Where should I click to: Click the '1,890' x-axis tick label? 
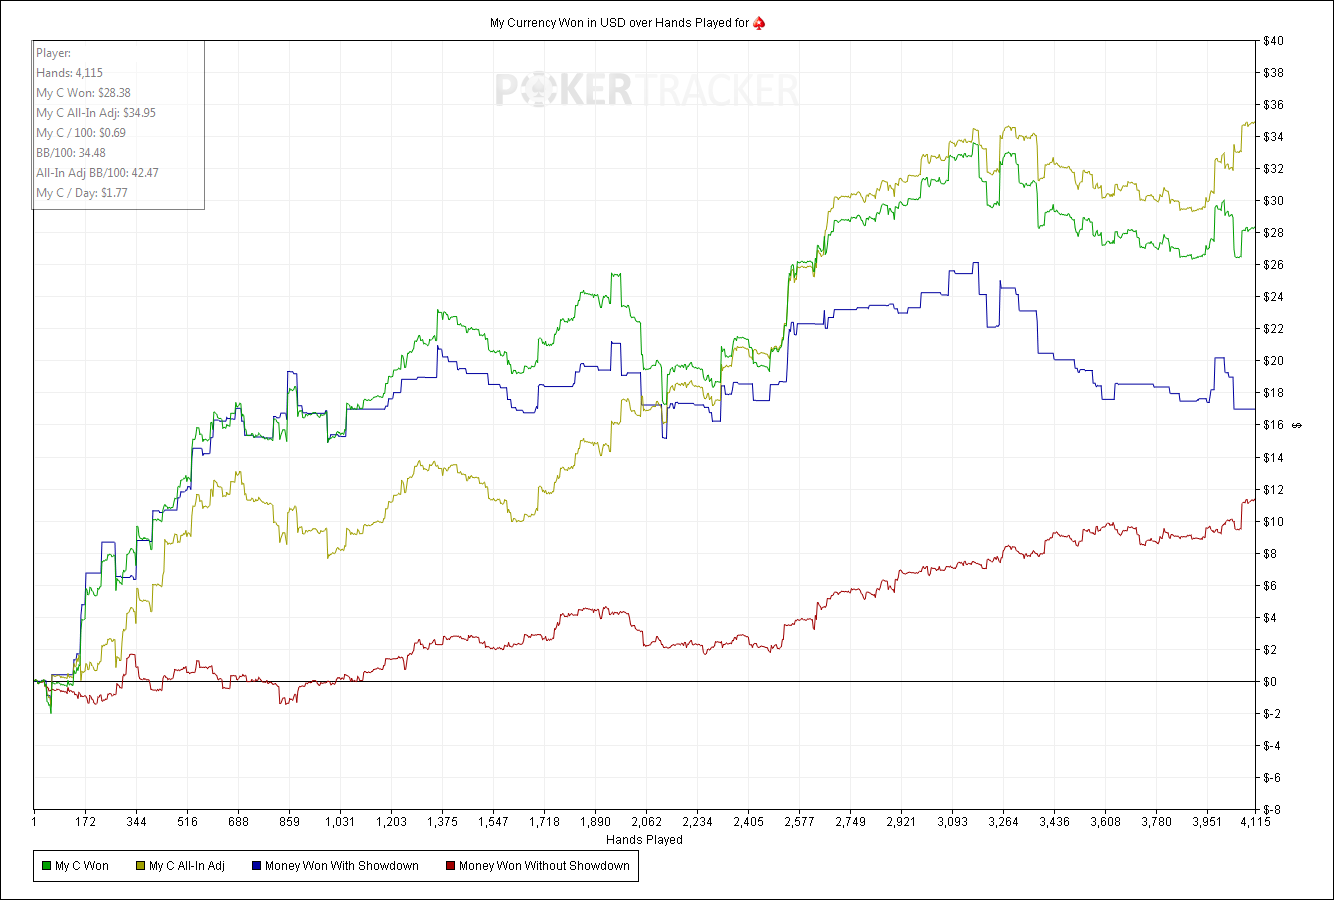(x=595, y=822)
